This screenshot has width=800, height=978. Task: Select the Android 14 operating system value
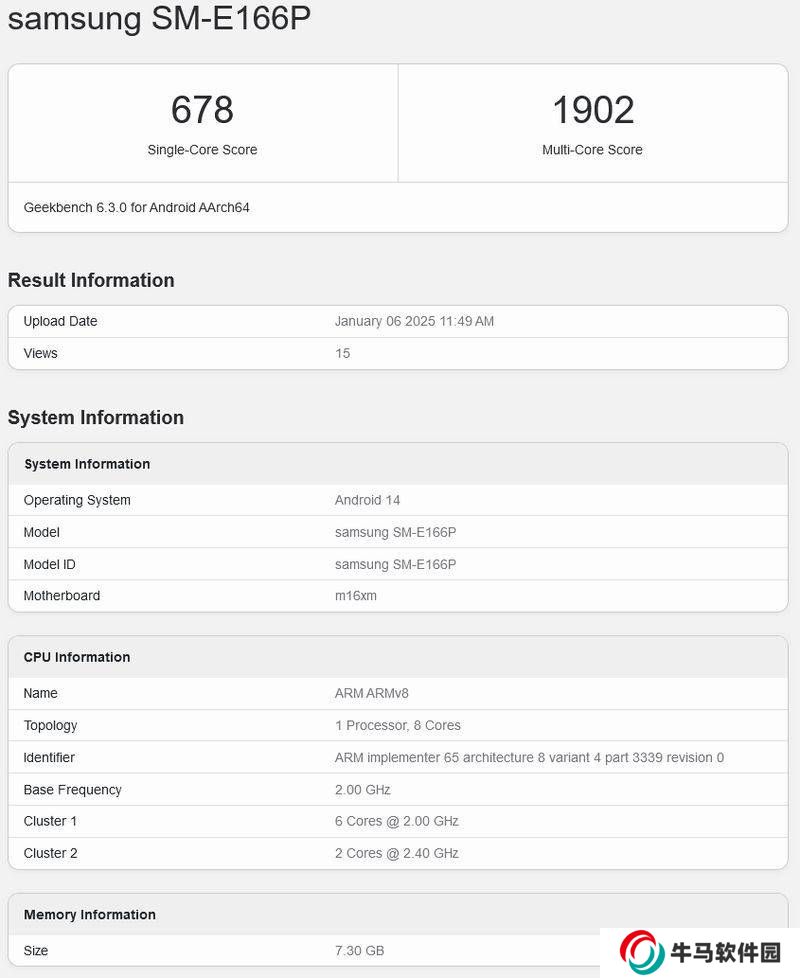coord(367,500)
